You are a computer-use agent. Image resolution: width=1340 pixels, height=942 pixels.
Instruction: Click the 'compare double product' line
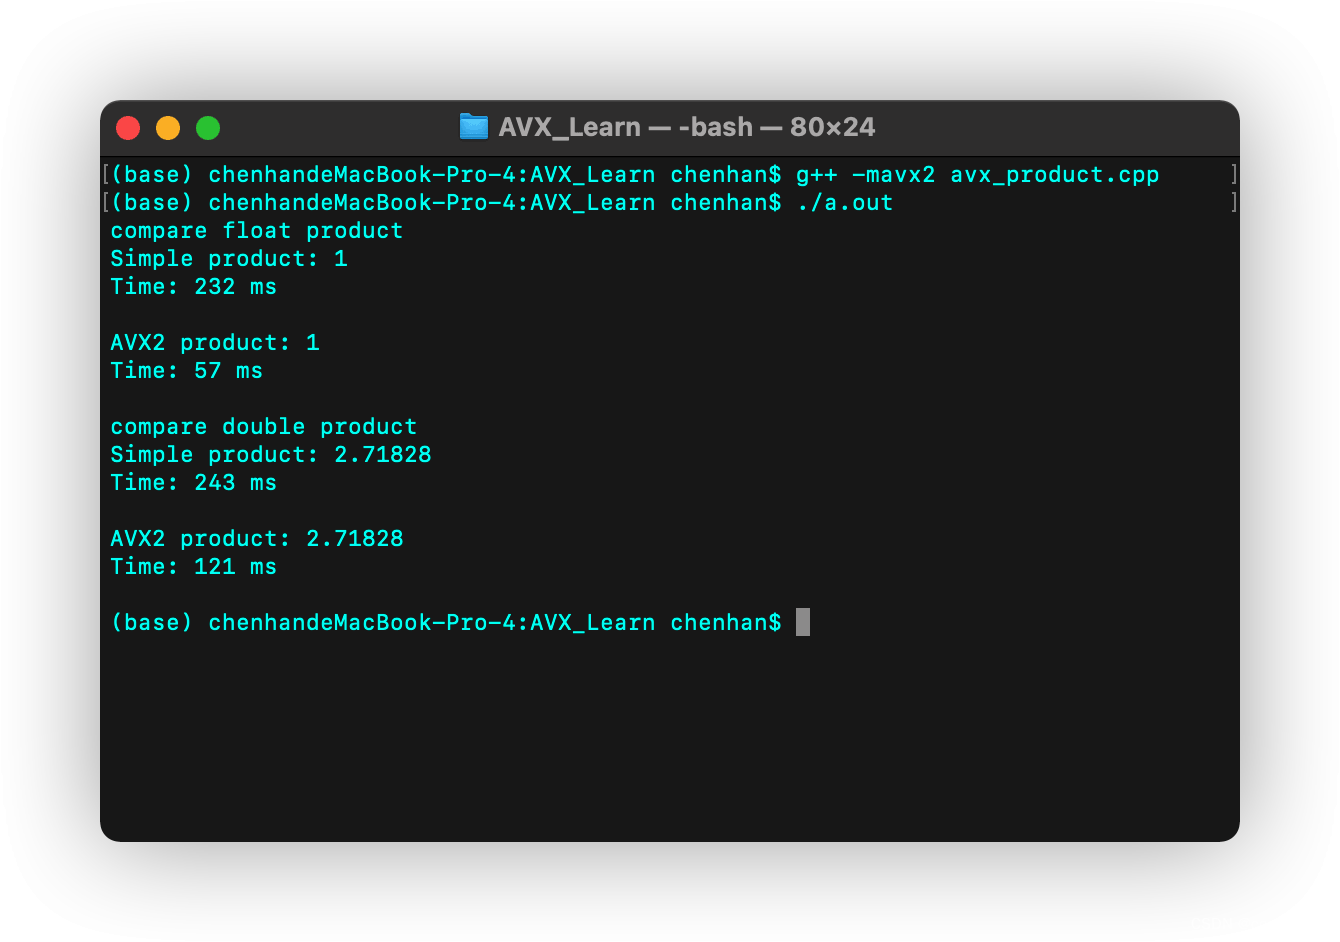[264, 427]
